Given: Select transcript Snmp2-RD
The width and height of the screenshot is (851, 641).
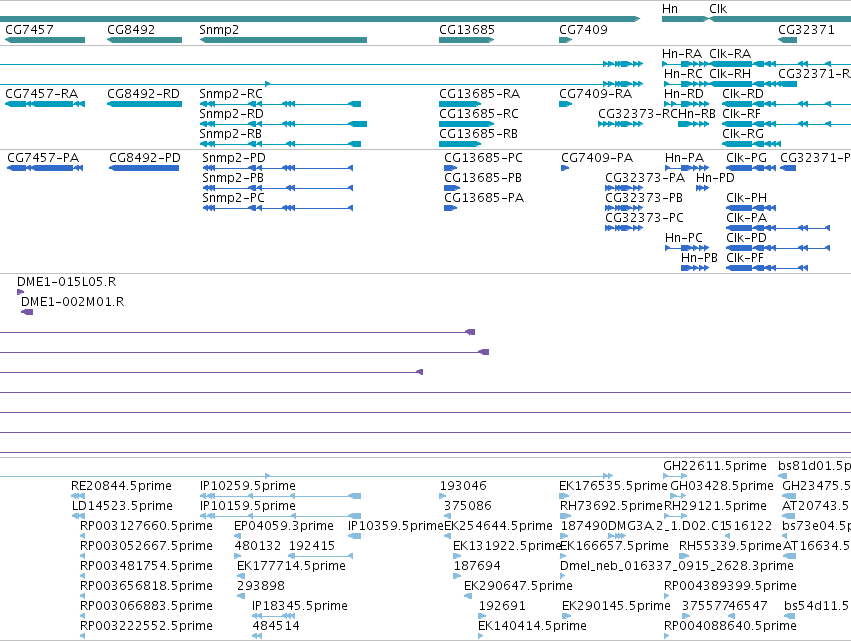Looking at the screenshot, I should pos(231,114).
